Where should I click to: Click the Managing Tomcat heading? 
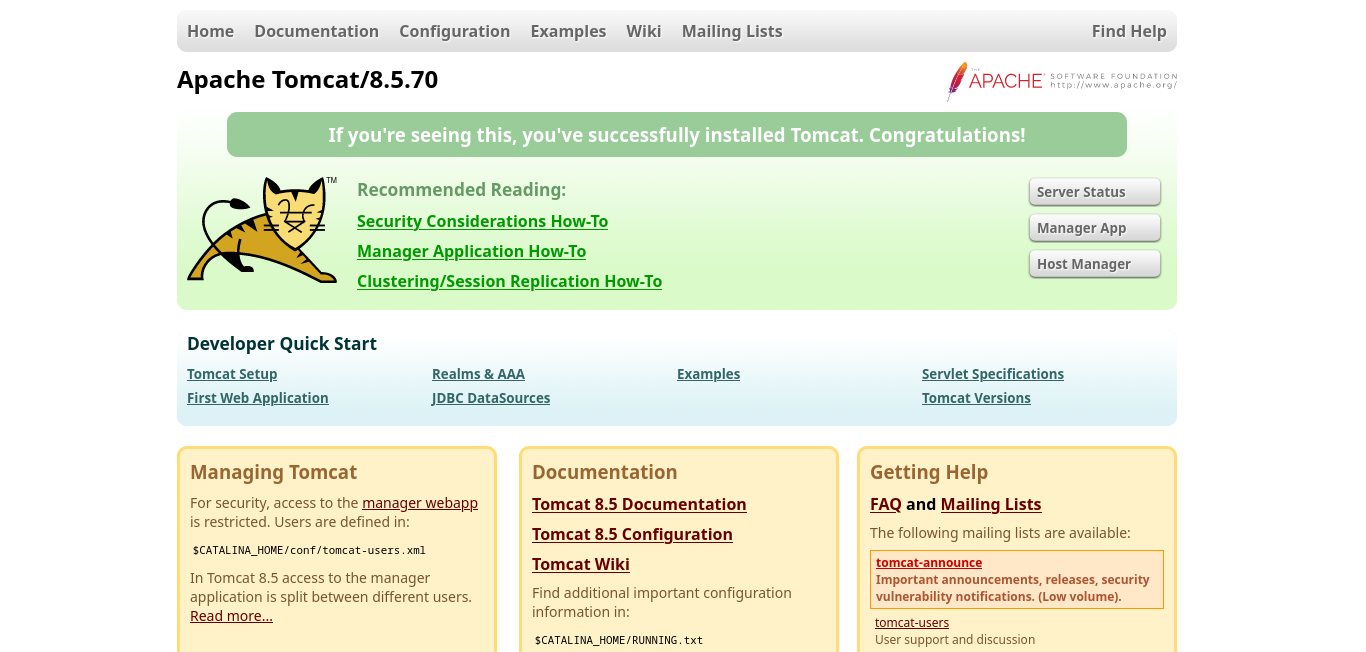point(273,472)
